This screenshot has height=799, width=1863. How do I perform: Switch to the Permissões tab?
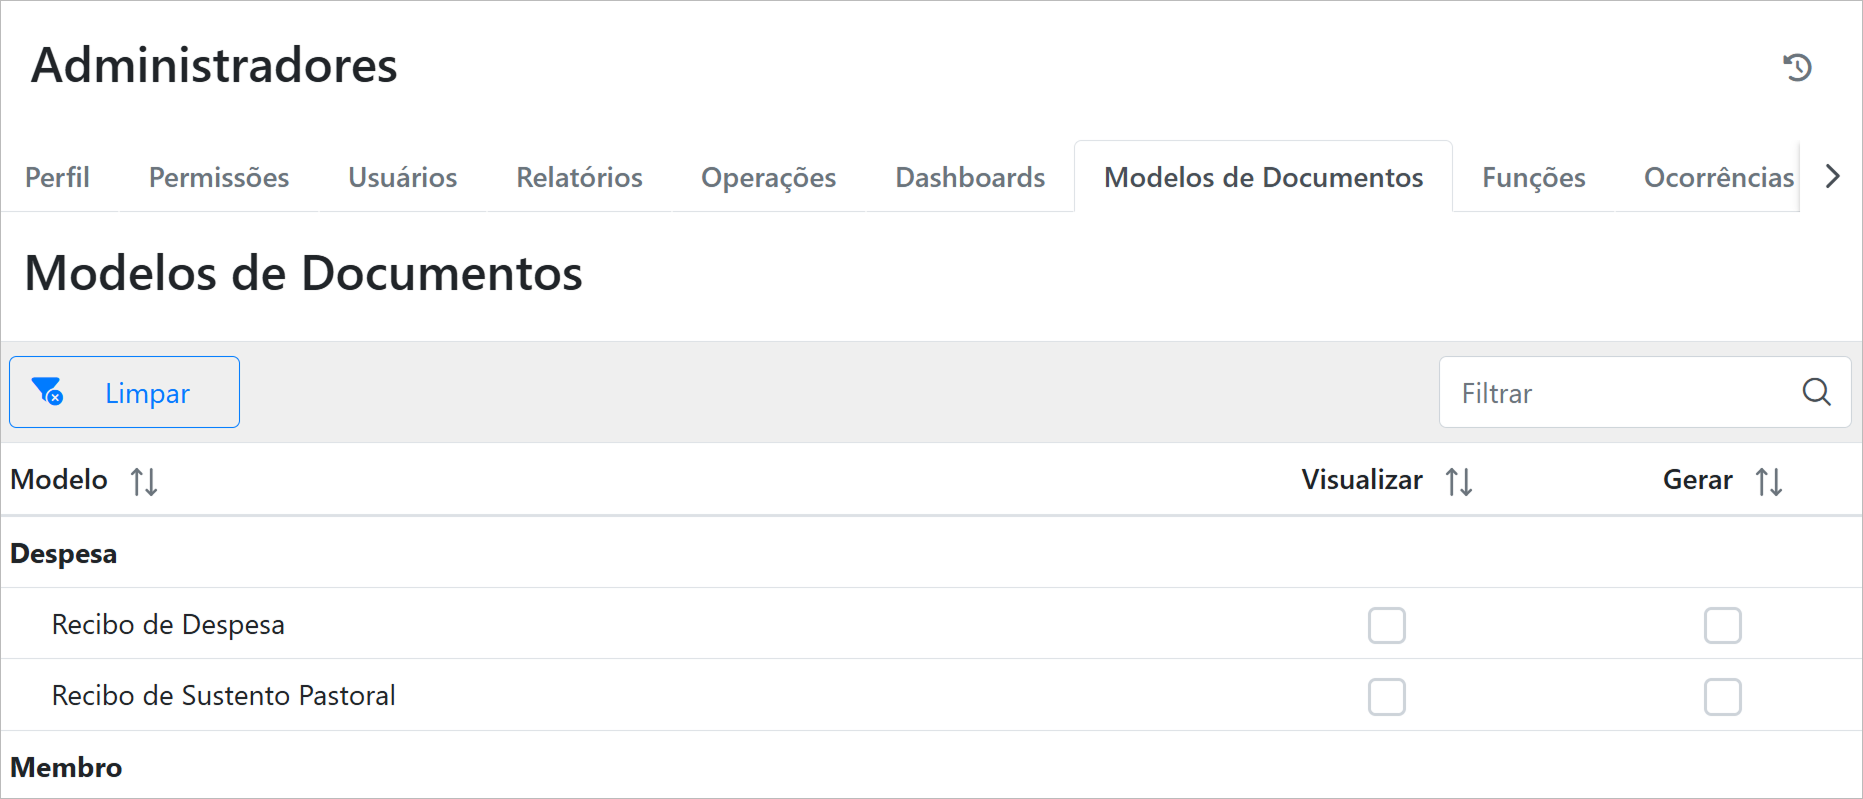(x=219, y=177)
